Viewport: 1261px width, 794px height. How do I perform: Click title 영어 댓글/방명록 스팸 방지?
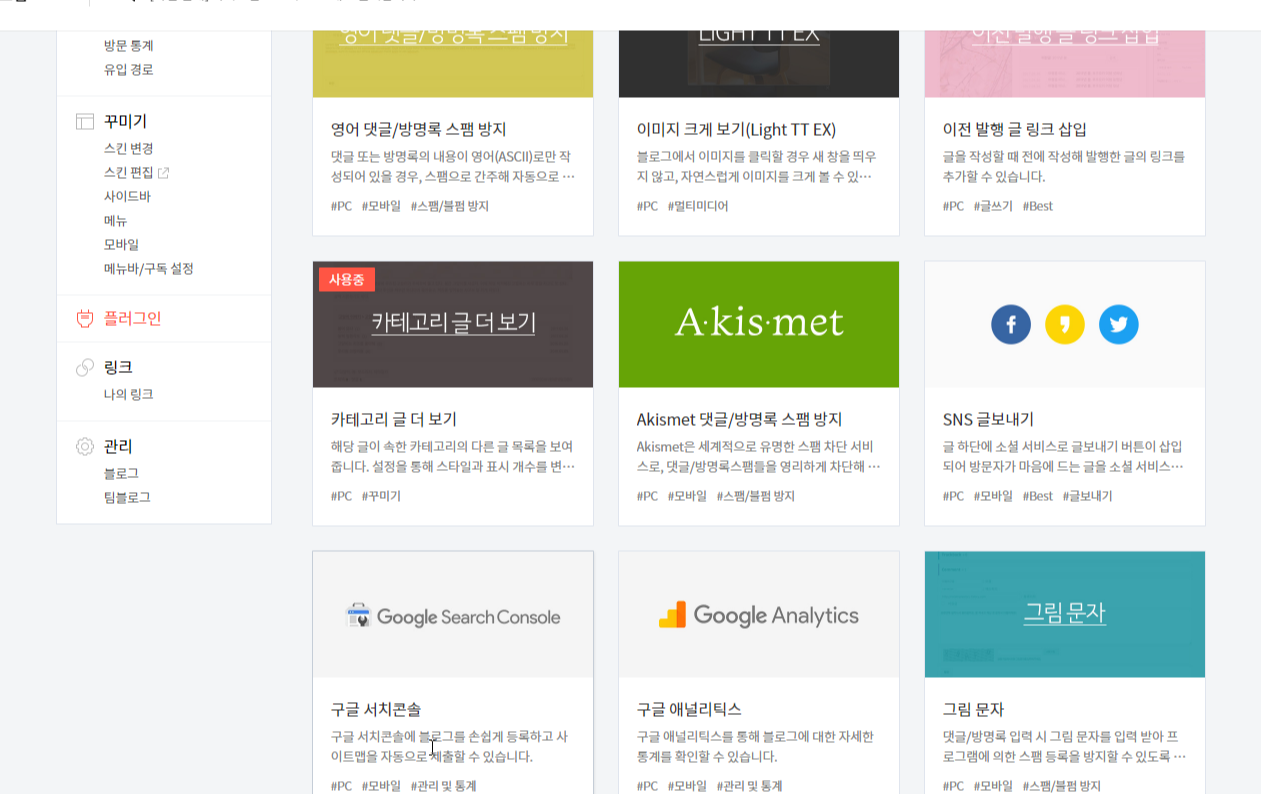(x=419, y=130)
